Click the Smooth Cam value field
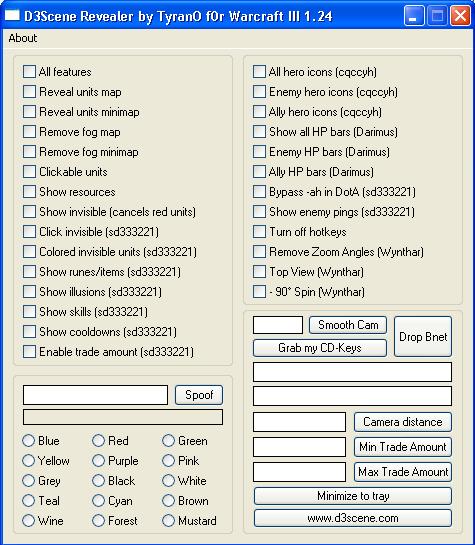Viewport: 475px width, 545px height. [278, 325]
